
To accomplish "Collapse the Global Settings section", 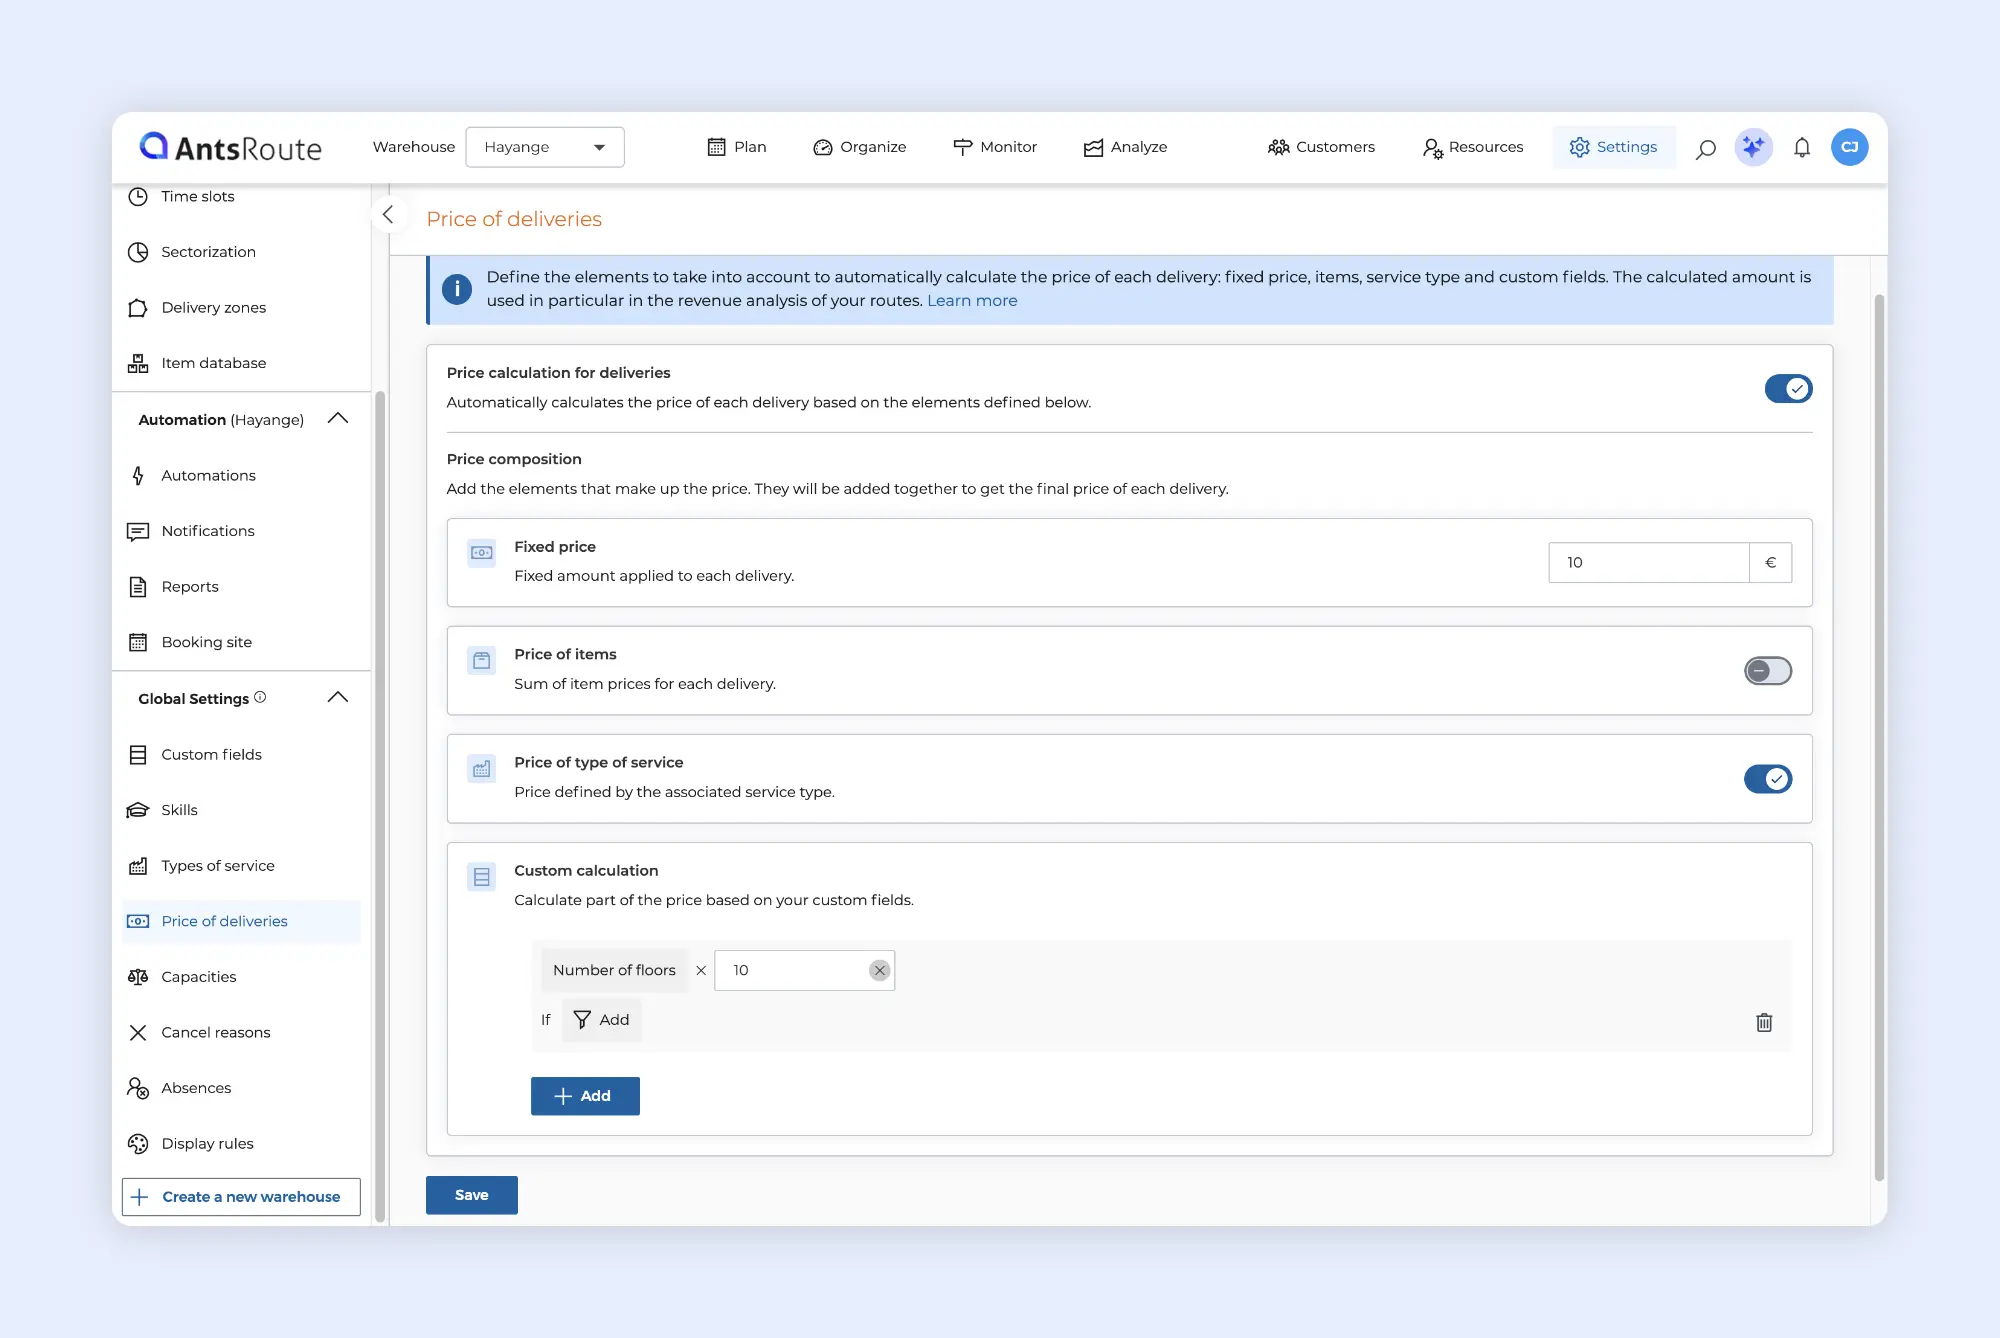I will [338, 697].
